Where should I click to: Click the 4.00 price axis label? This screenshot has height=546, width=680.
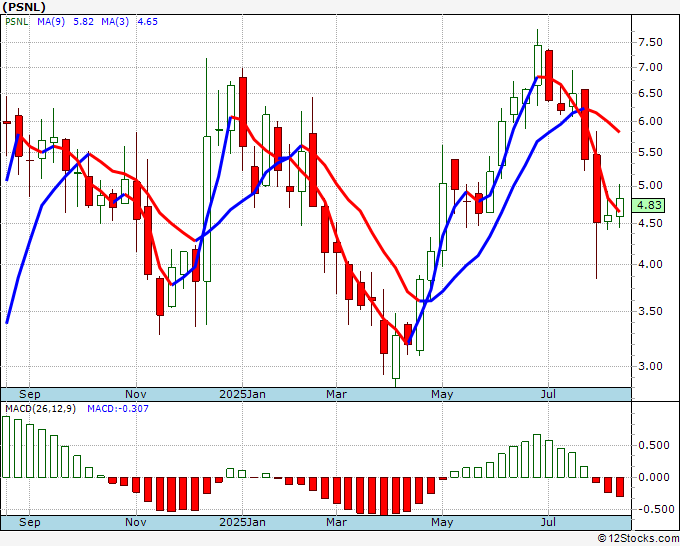coord(650,265)
